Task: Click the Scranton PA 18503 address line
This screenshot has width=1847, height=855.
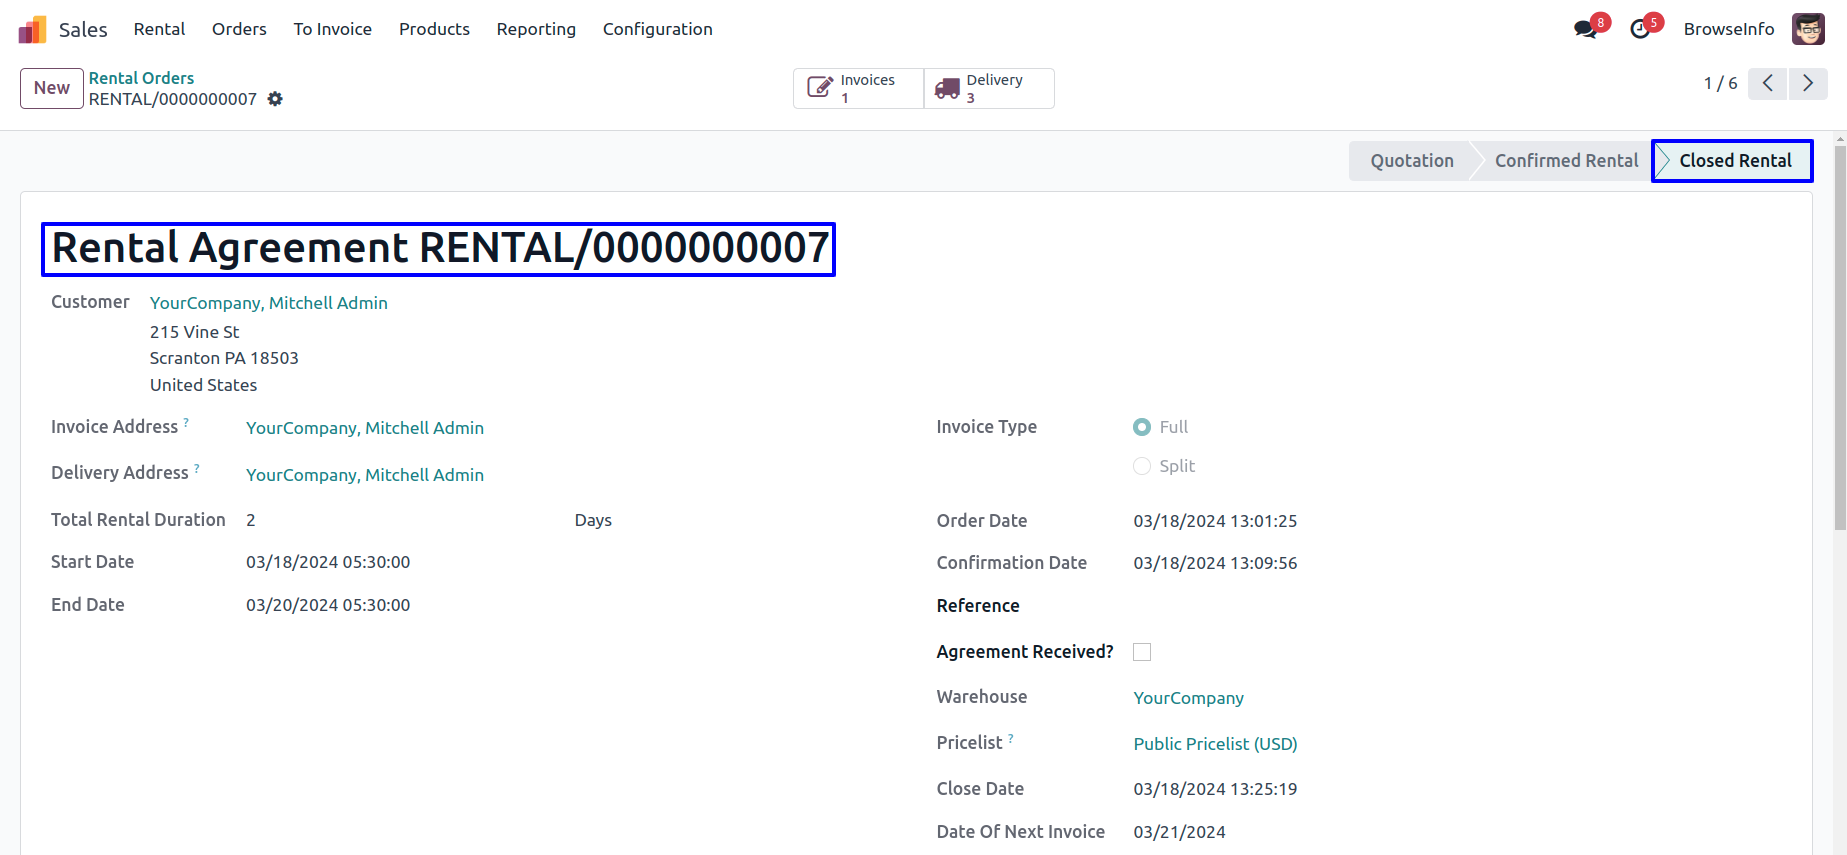Action: pyautogui.click(x=224, y=358)
